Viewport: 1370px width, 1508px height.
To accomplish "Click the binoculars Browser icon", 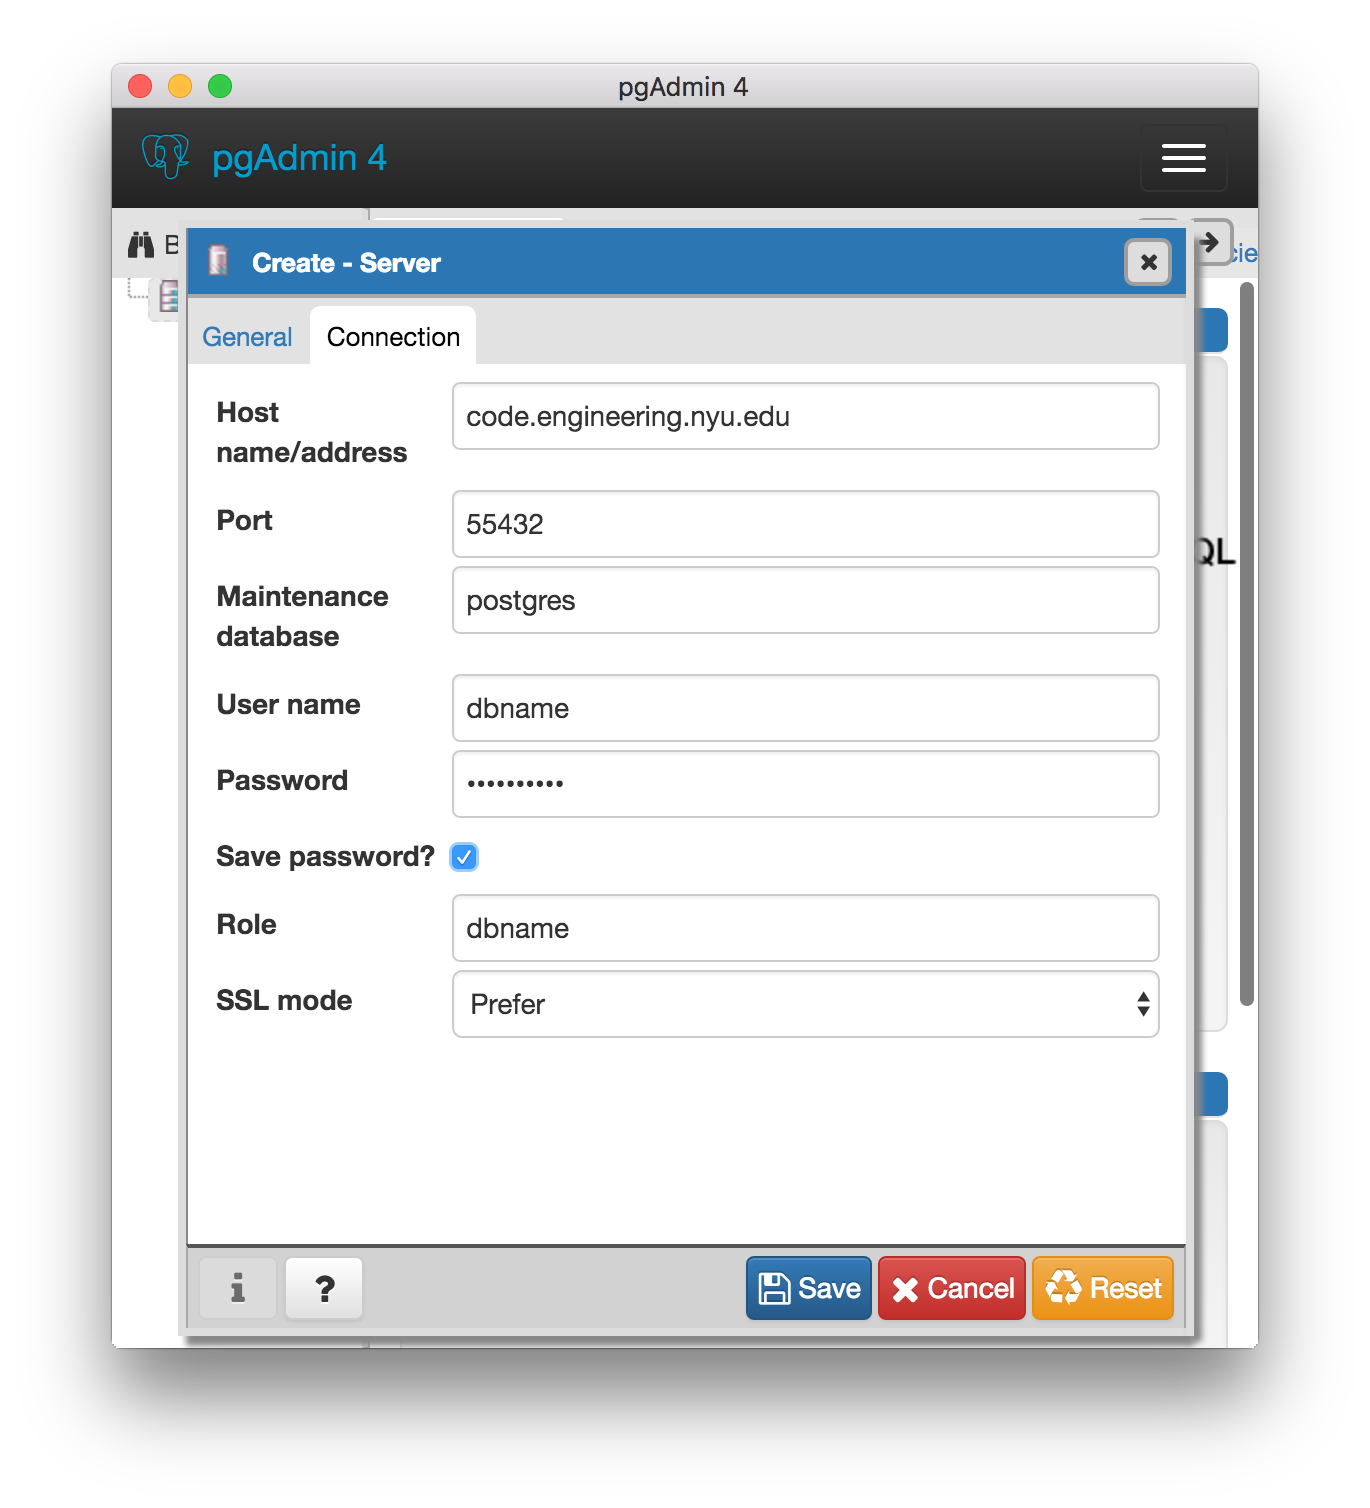I will 141,244.
